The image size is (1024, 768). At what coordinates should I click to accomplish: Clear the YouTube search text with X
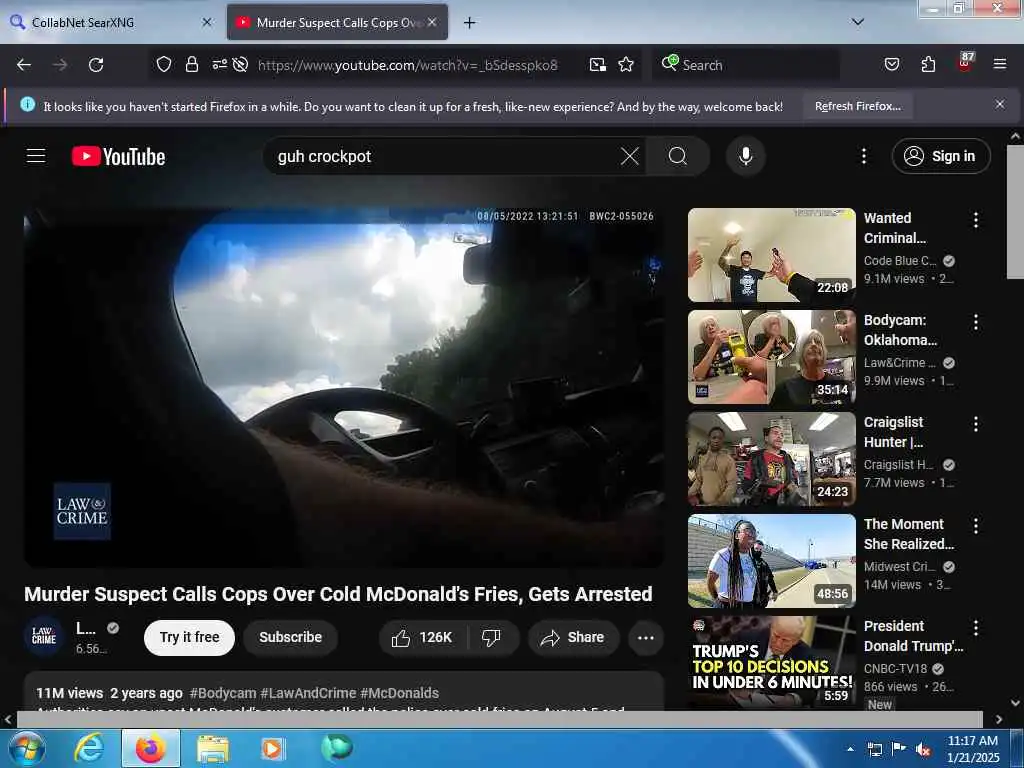coord(630,156)
